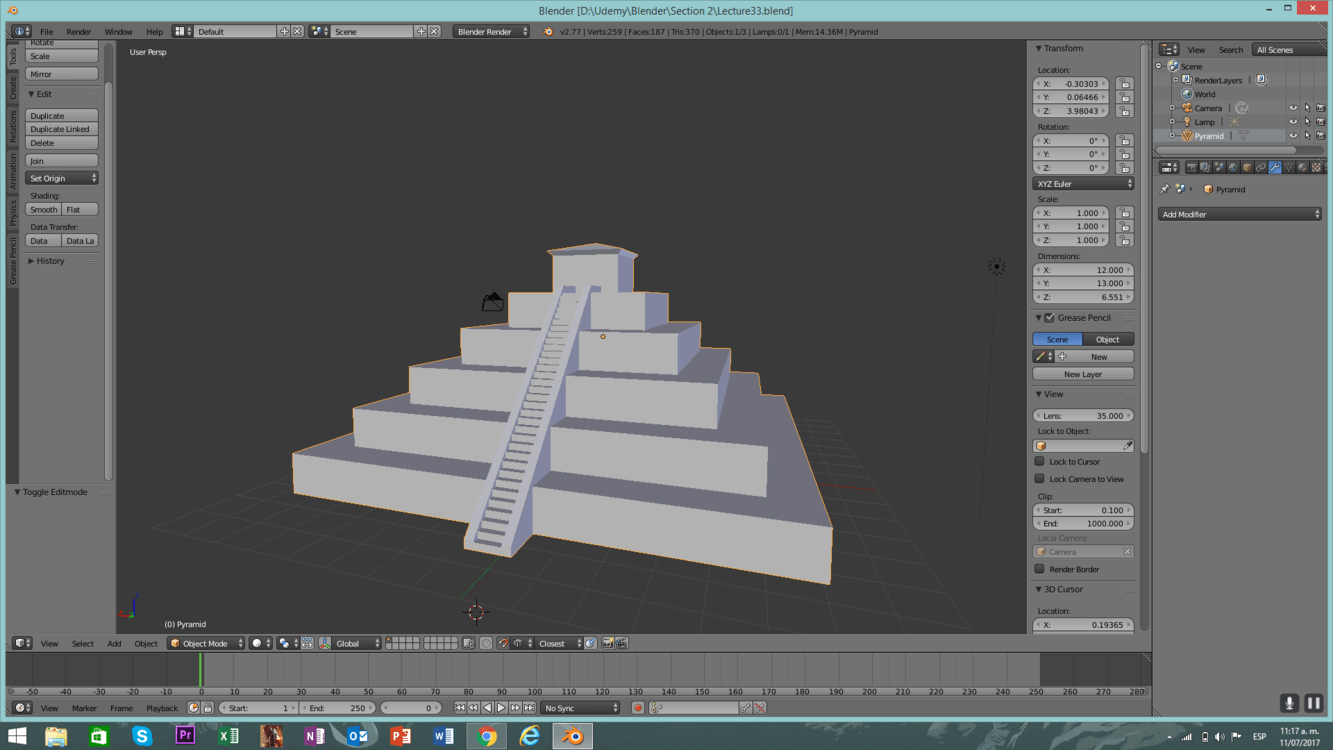1333x750 pixels.
Task: Click the snap magnet icon in 3D header
Action: pyautogui.click(x=503, y=644)
